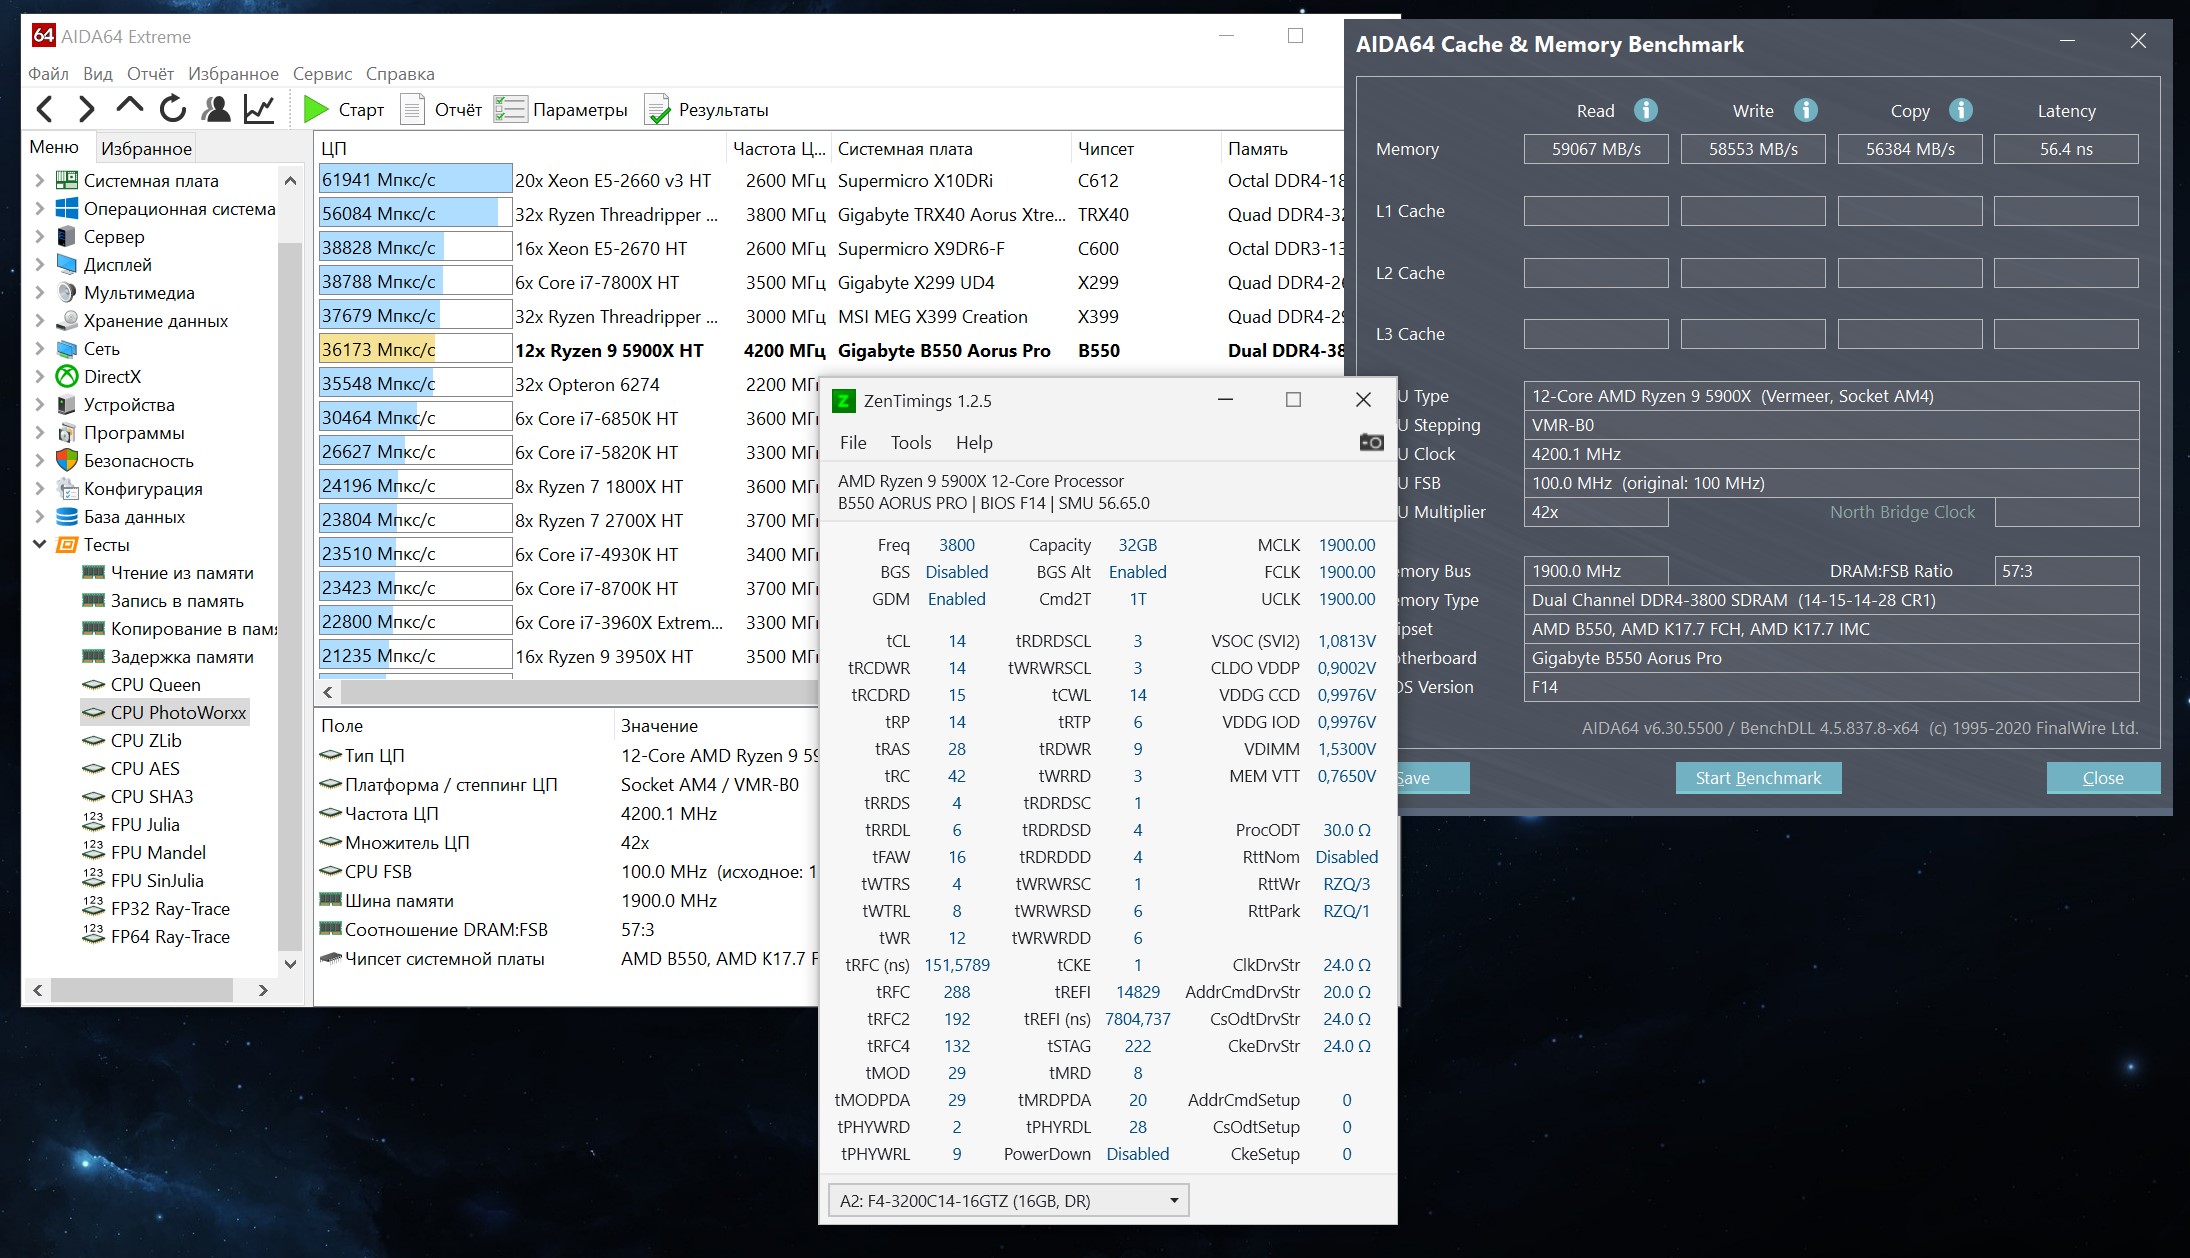This screenshot has height=1258, width=2190.
Task: Click the refresh icon in AIDA64 toolbar
Action: (x=172, y=109)
